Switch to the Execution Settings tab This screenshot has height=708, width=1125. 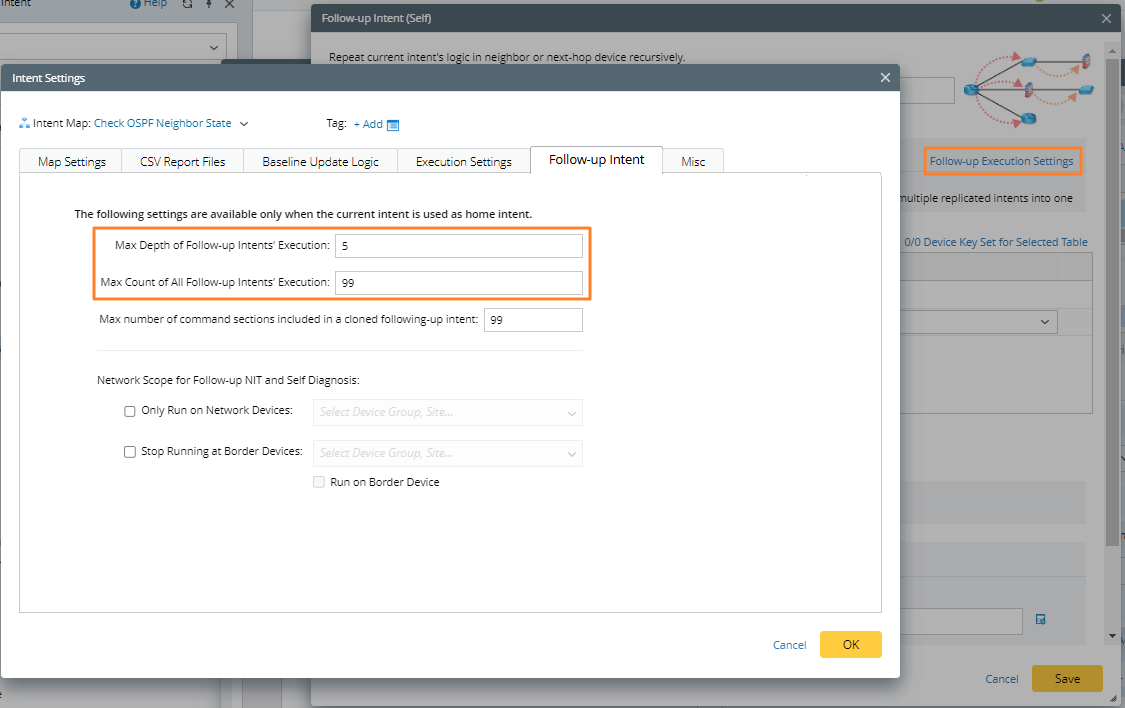[463, 162]
